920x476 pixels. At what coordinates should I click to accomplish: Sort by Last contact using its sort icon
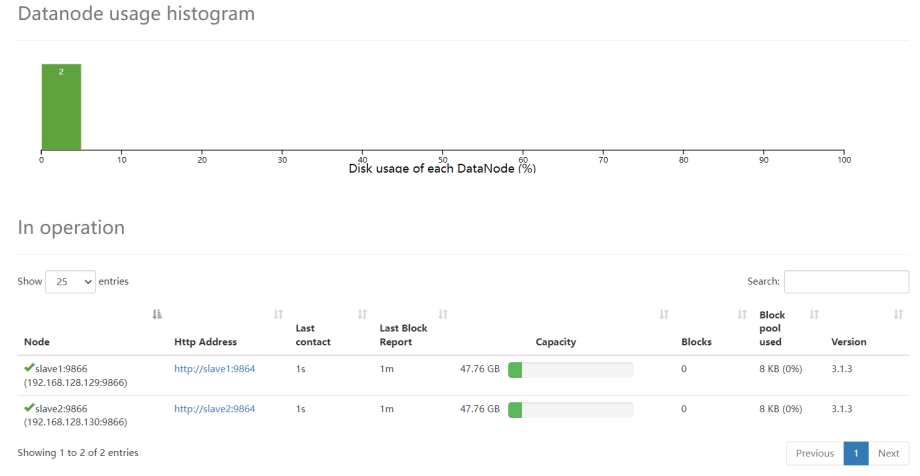[362, 315]
